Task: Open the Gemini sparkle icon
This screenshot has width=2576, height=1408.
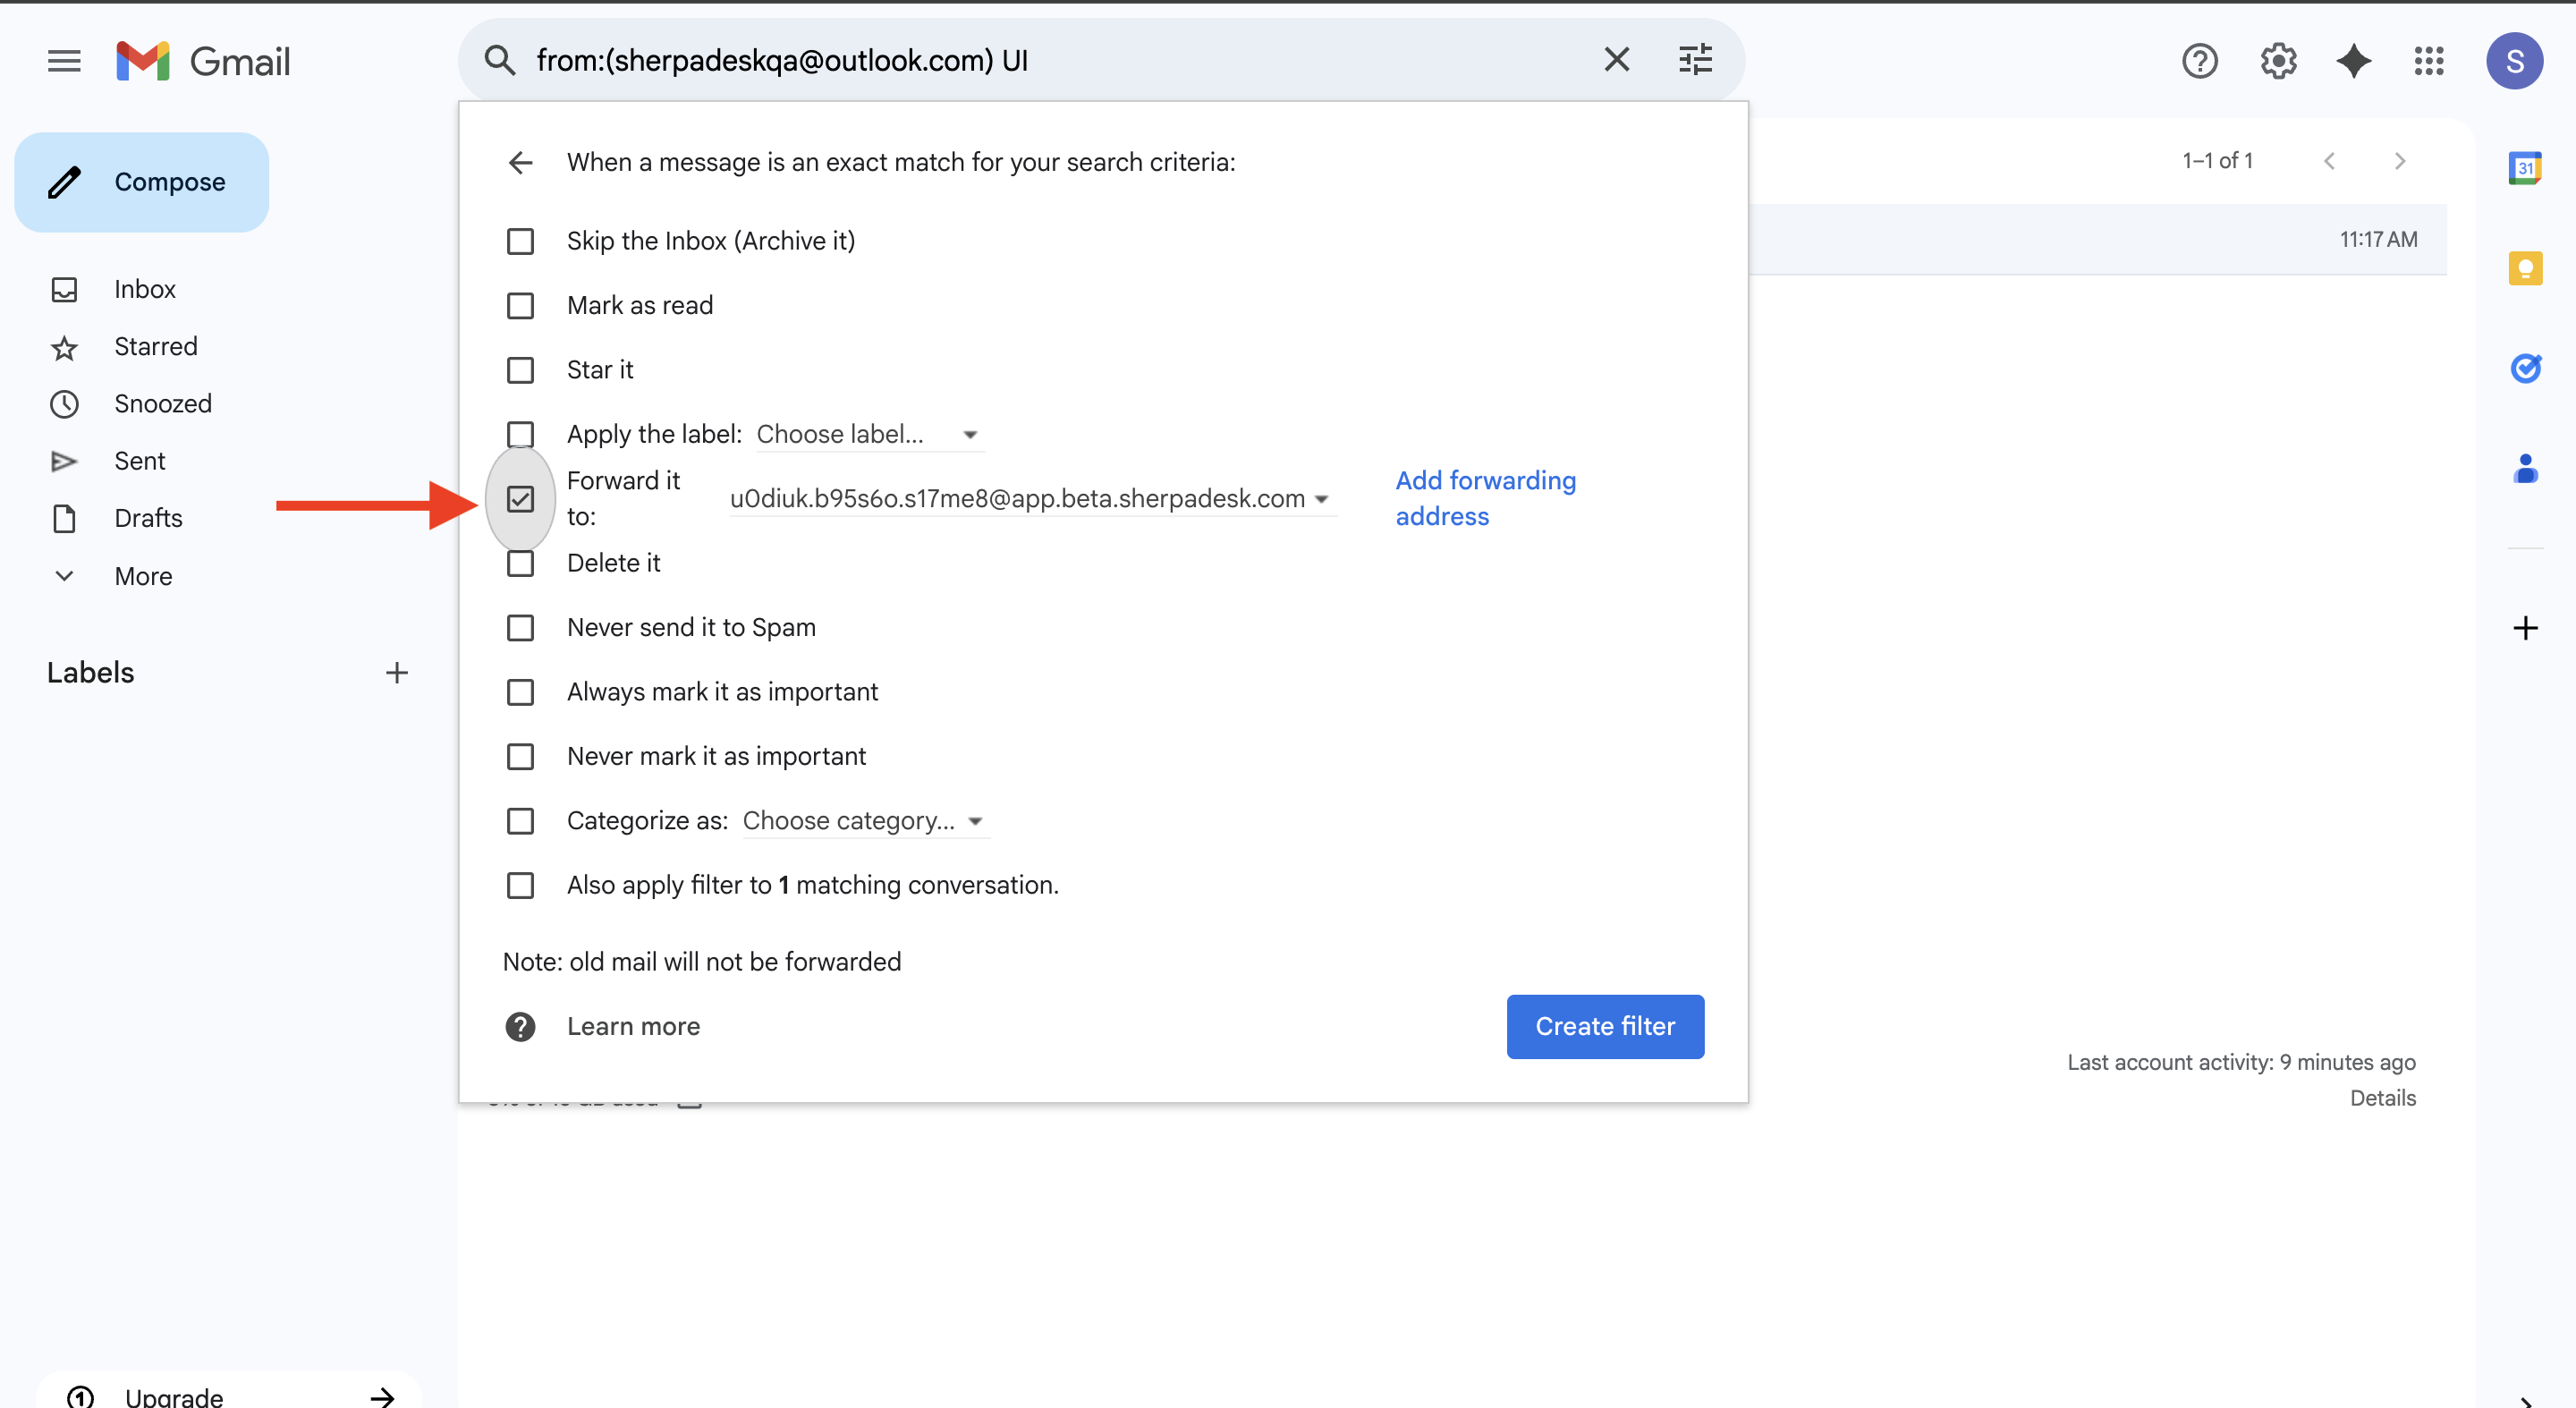Action: [2353, 61]
